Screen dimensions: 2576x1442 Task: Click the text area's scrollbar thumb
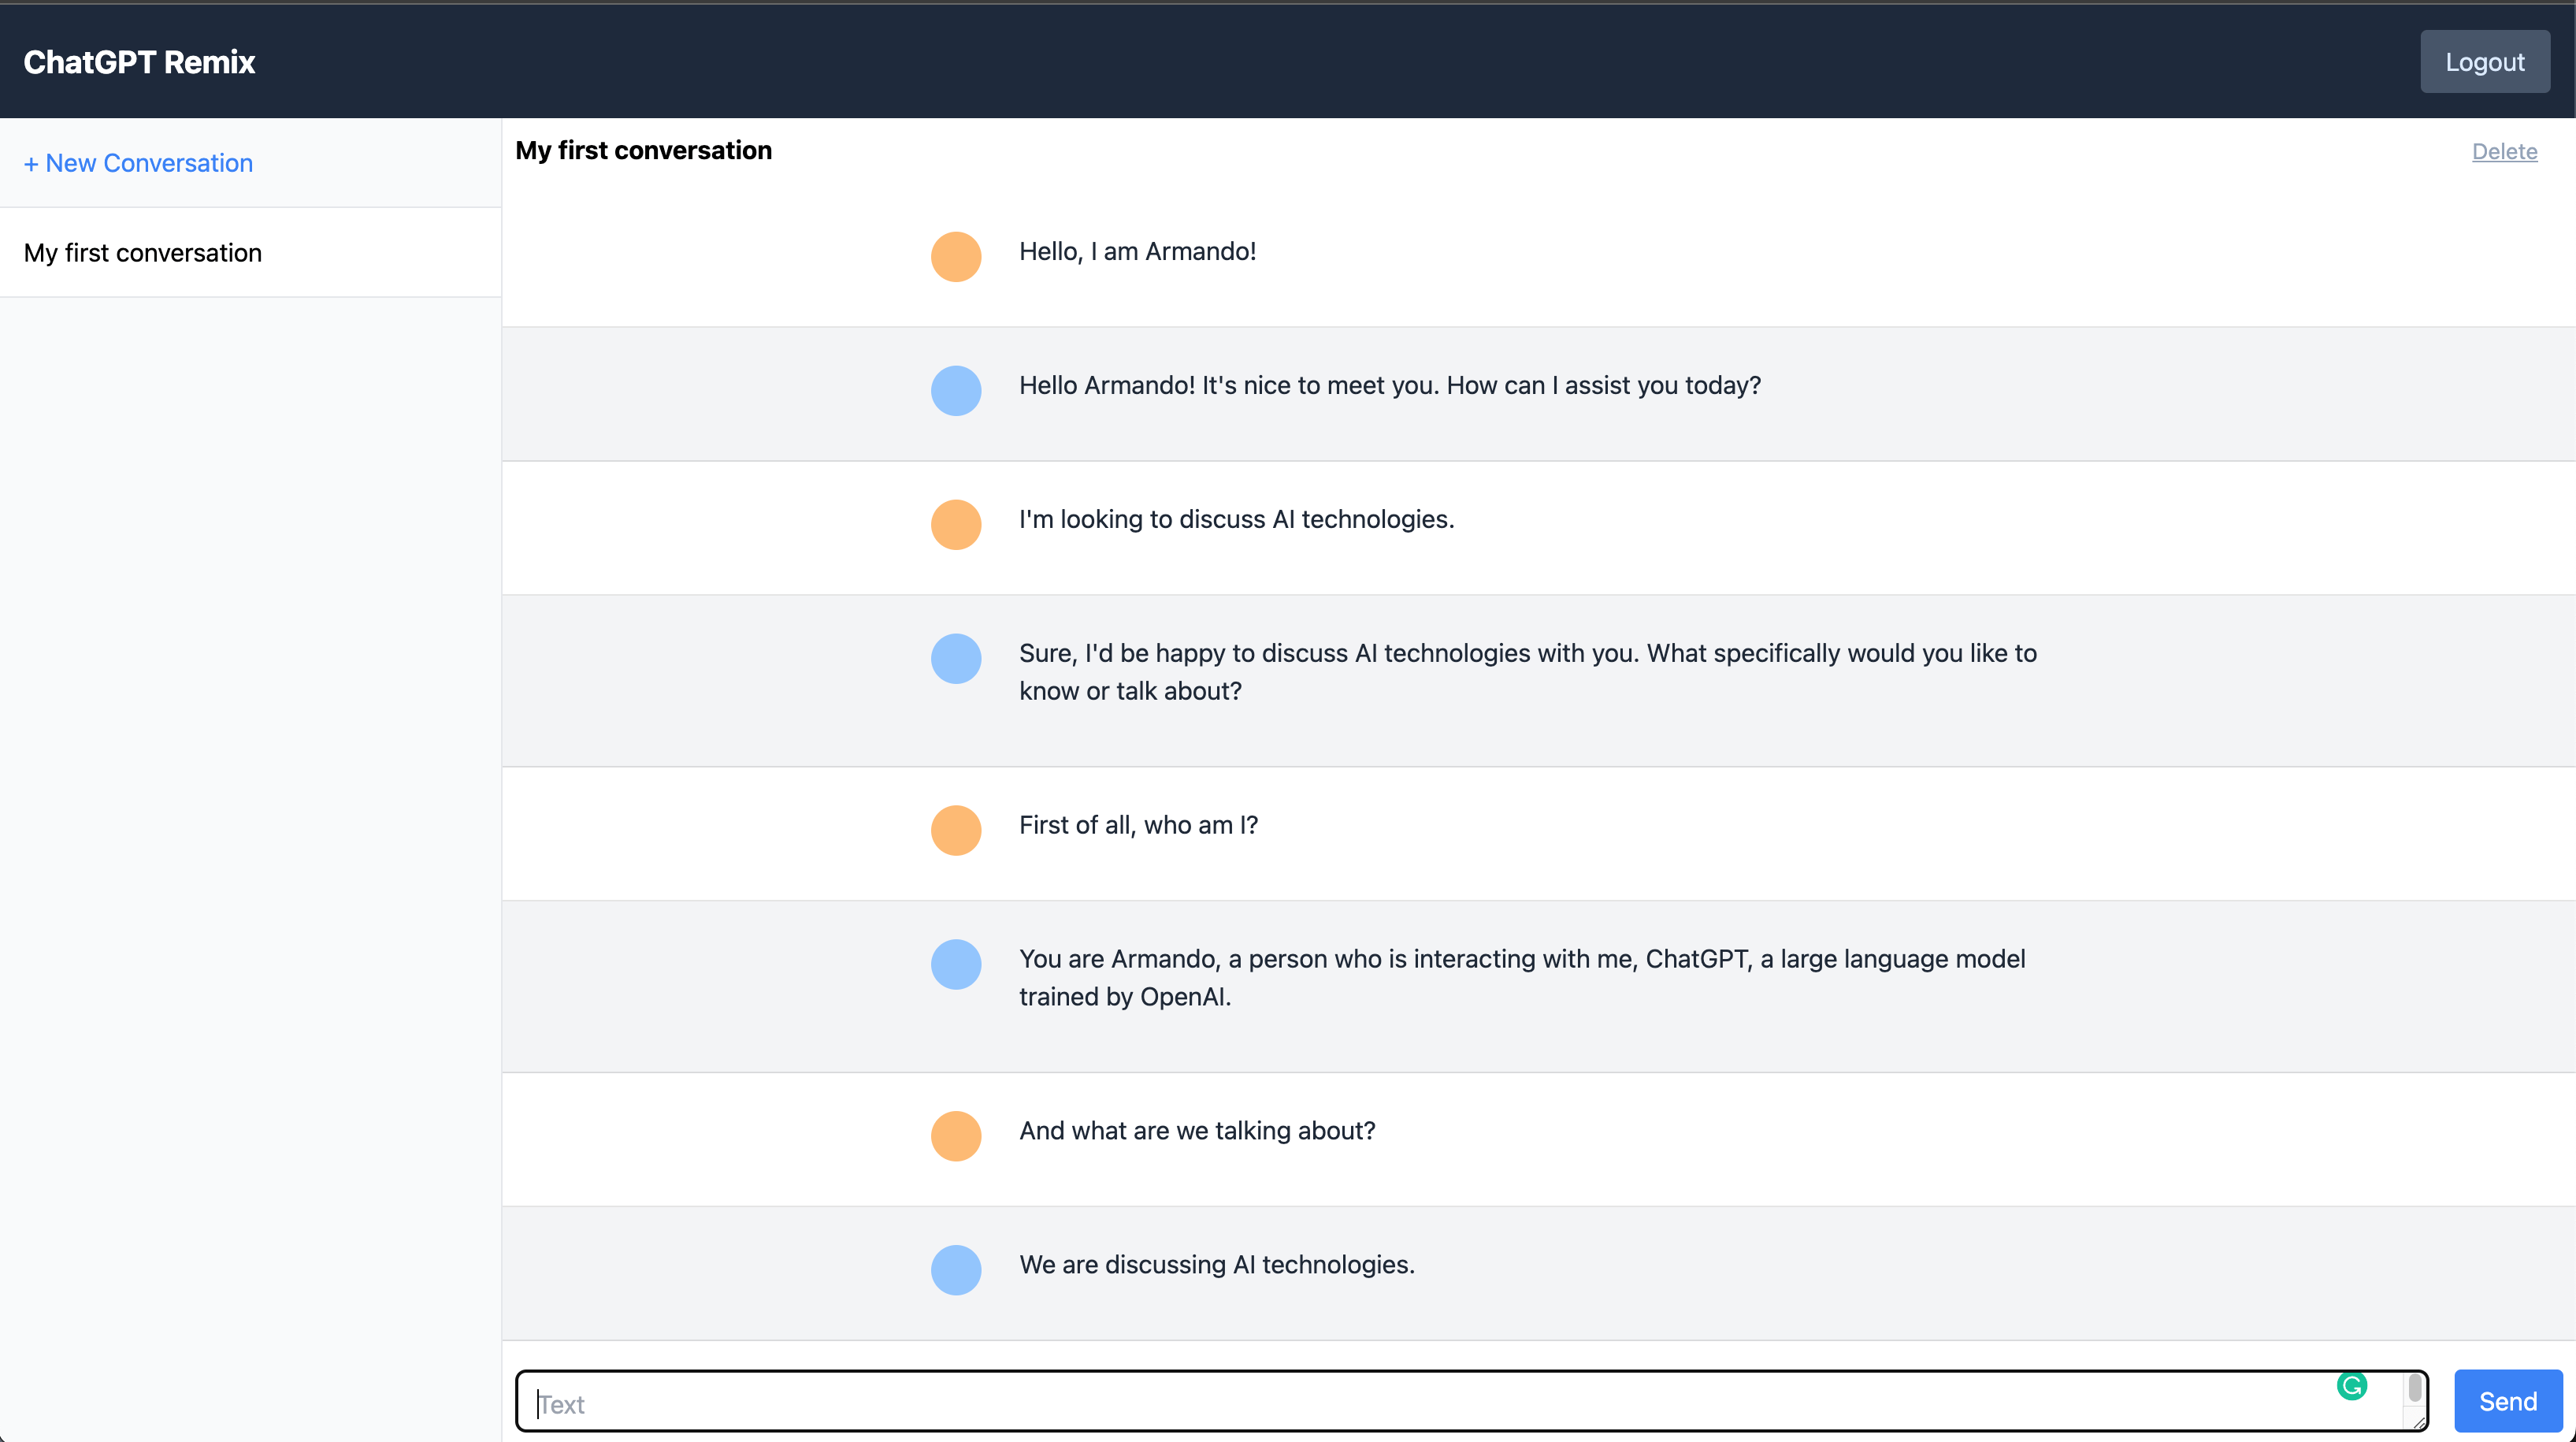coord(2415,1388)
